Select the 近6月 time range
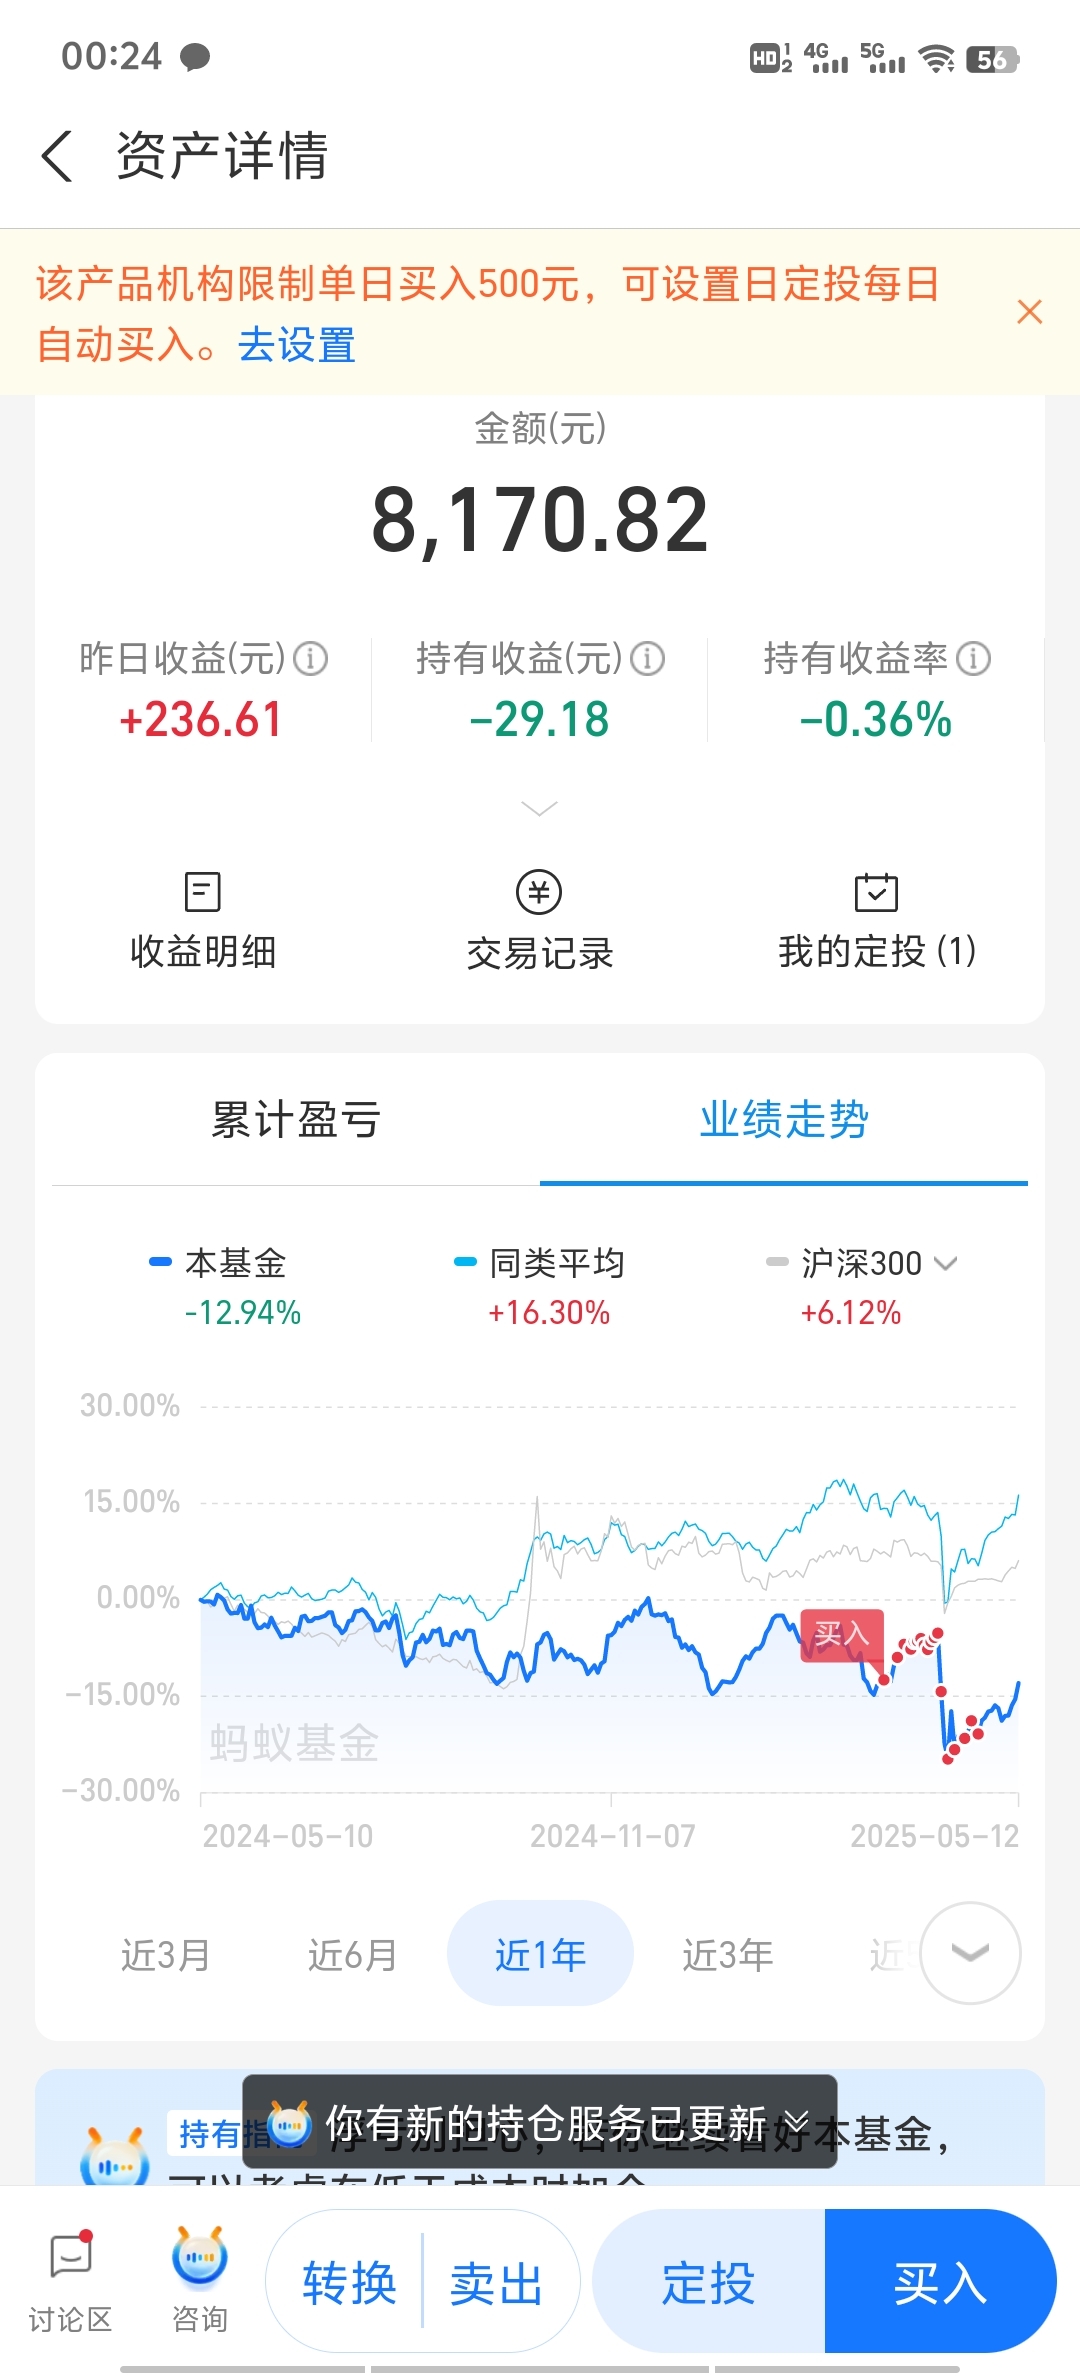1080x2376 pixels. click(353, 1954)
